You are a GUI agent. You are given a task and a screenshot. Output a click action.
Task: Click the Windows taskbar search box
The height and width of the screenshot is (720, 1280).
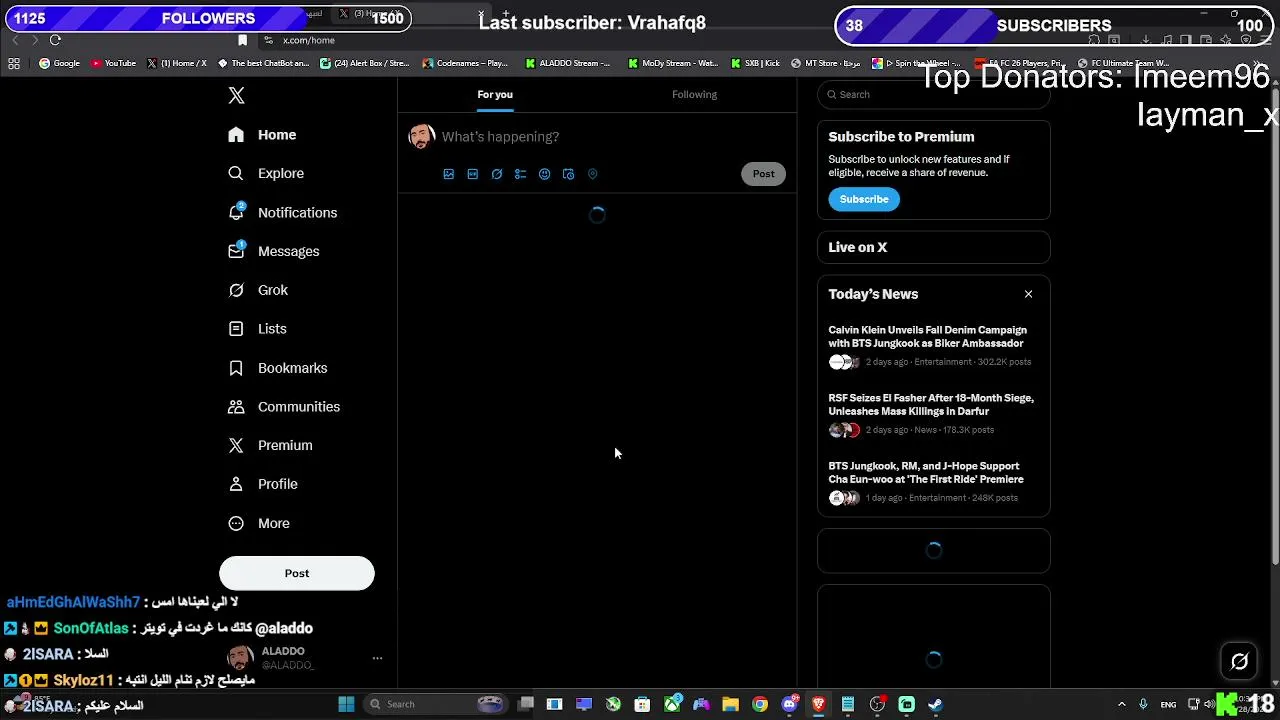[434, 704]
